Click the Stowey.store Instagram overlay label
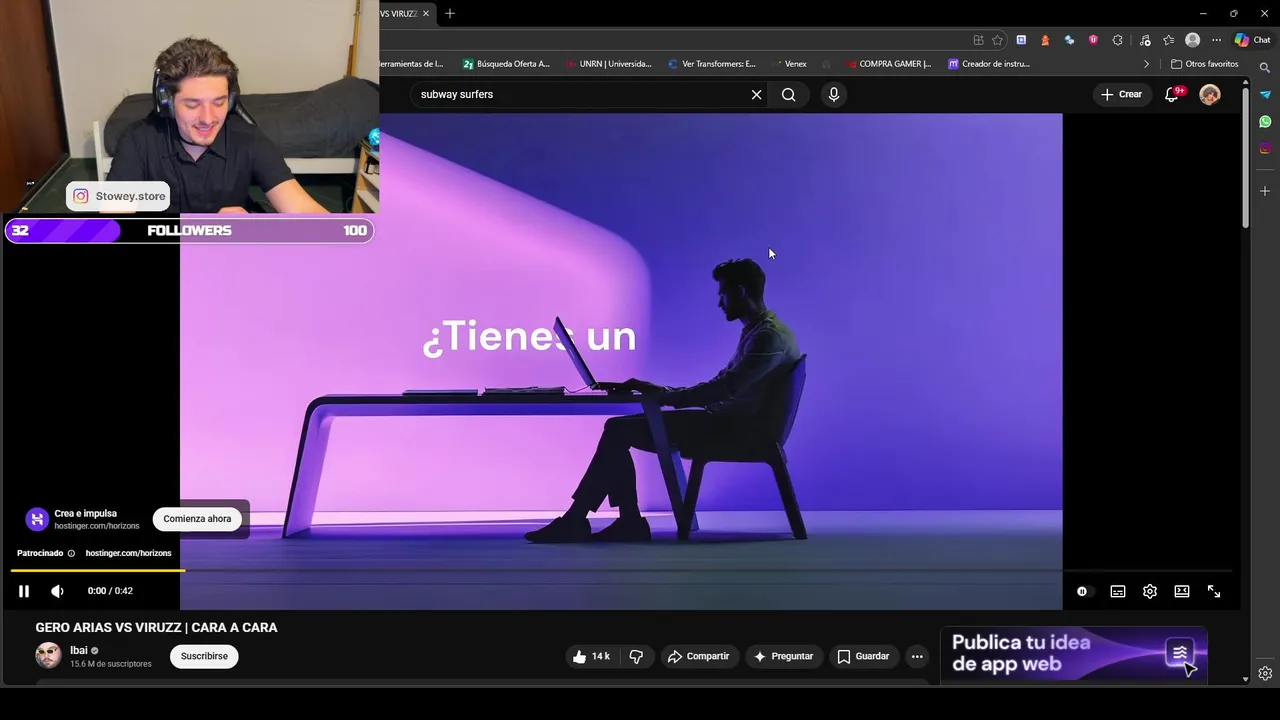This screenshot has height=720, width=1280. tap(118, 196)
